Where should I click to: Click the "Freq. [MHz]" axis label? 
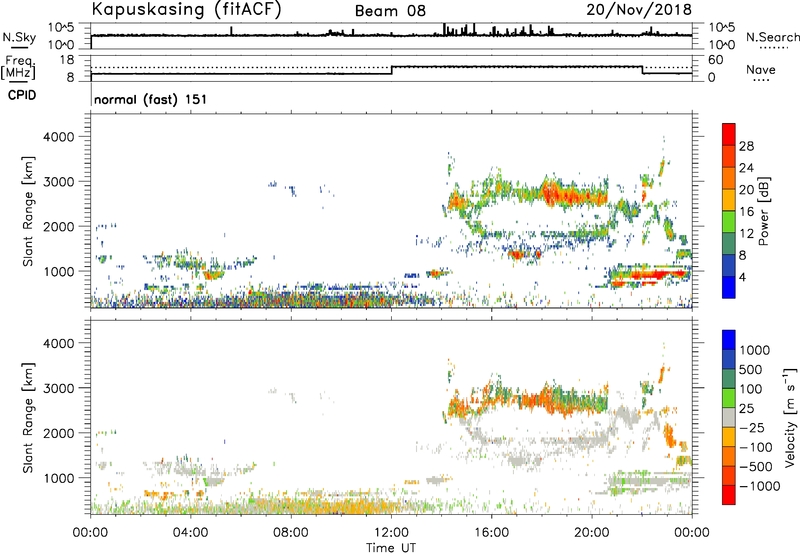pyautogui.click(x=19, y=67)
